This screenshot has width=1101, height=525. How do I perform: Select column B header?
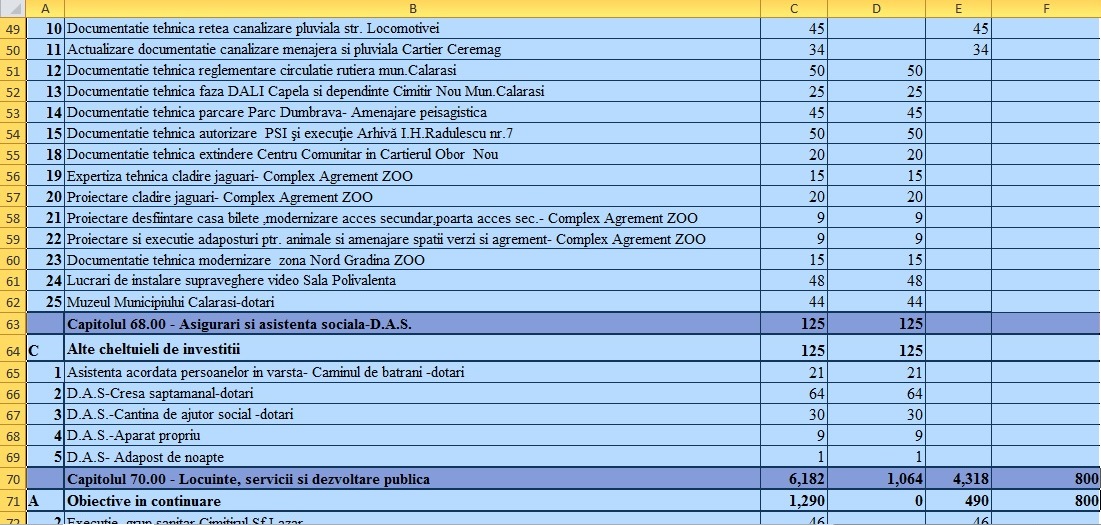coord(412,8)
